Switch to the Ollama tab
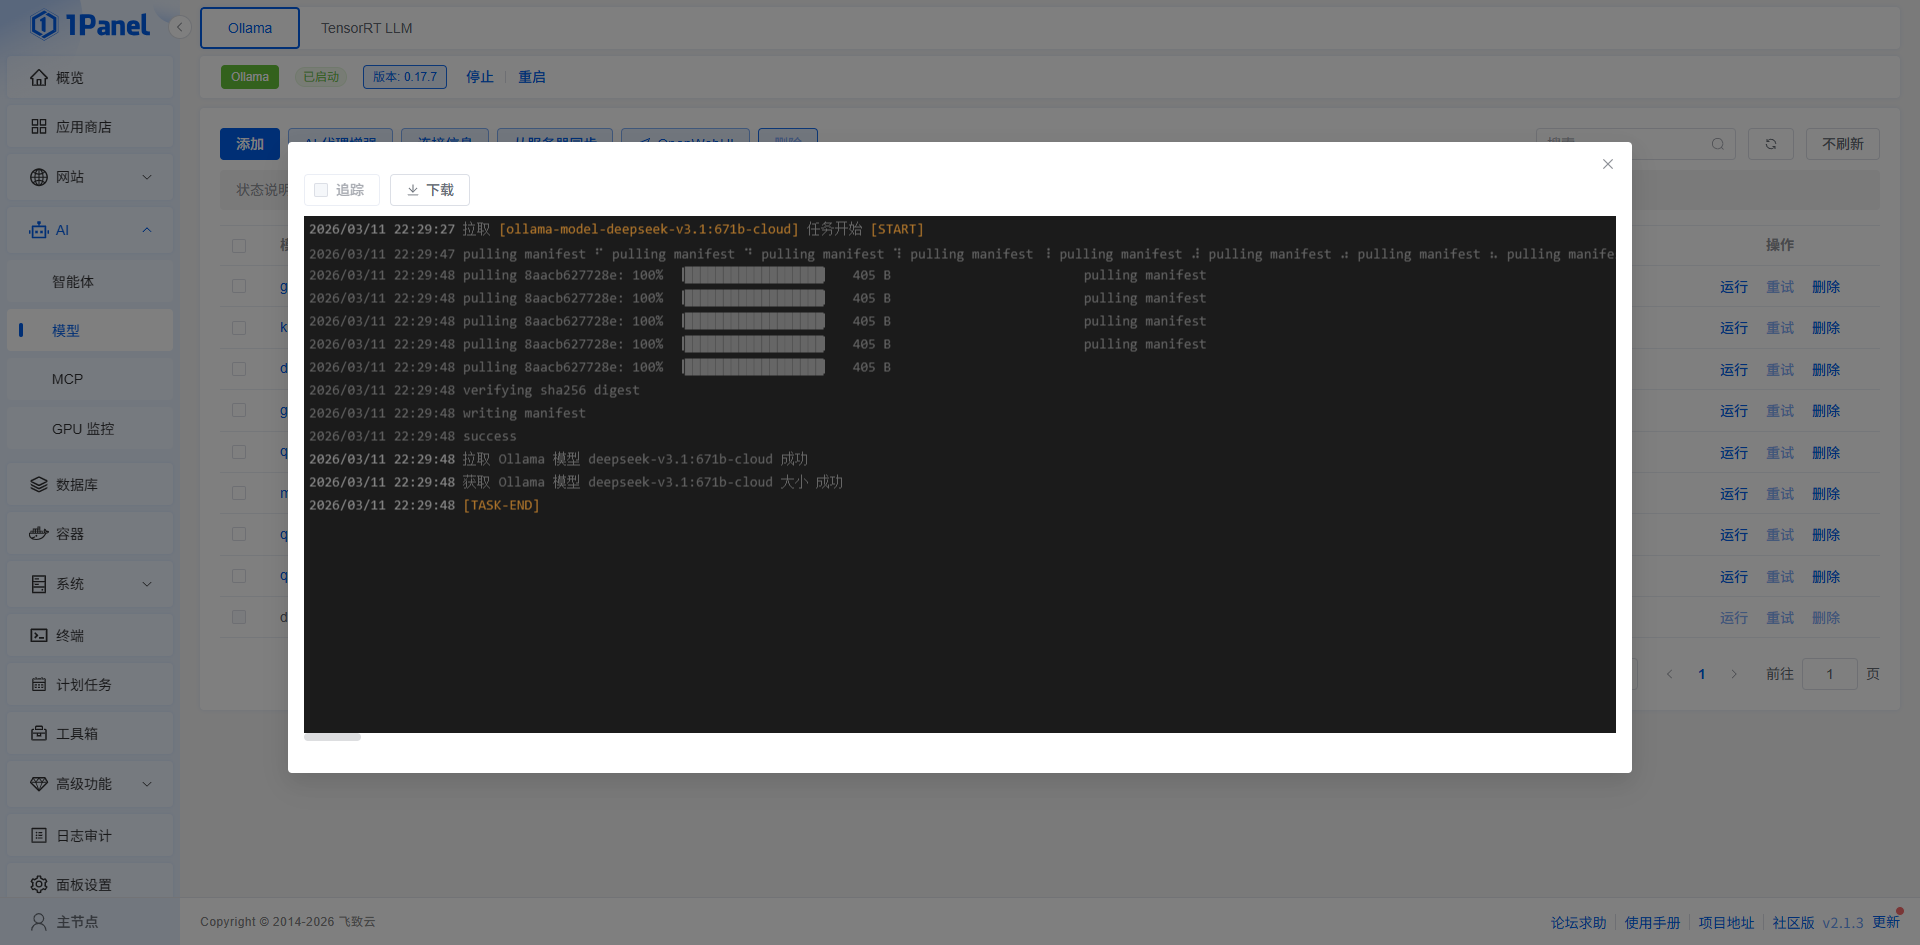This screenshot has width=1920, height=945. tap(250, 28)
